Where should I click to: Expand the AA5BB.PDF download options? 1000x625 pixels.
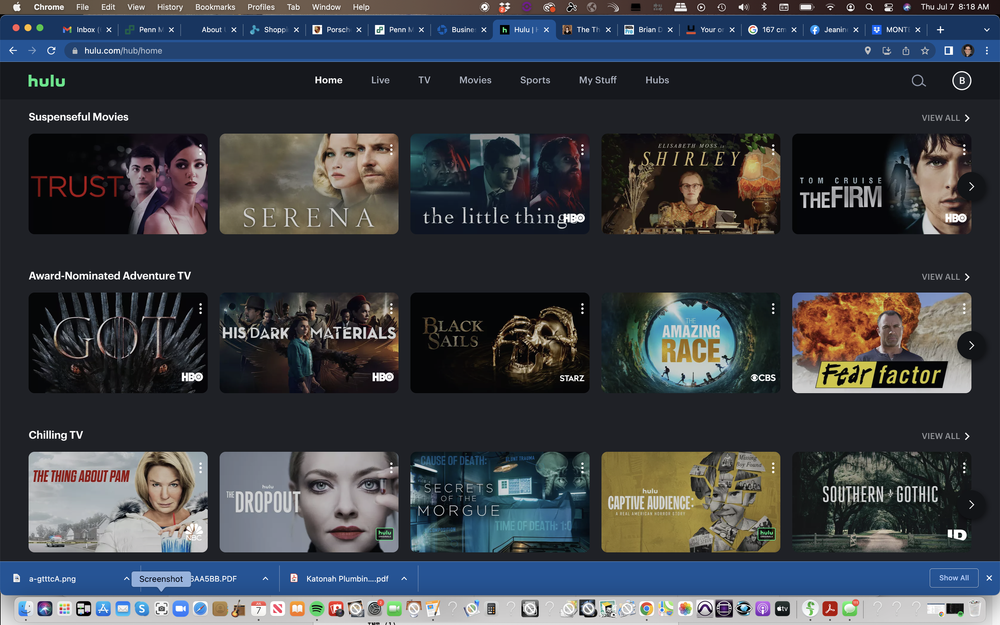(265, 578)
